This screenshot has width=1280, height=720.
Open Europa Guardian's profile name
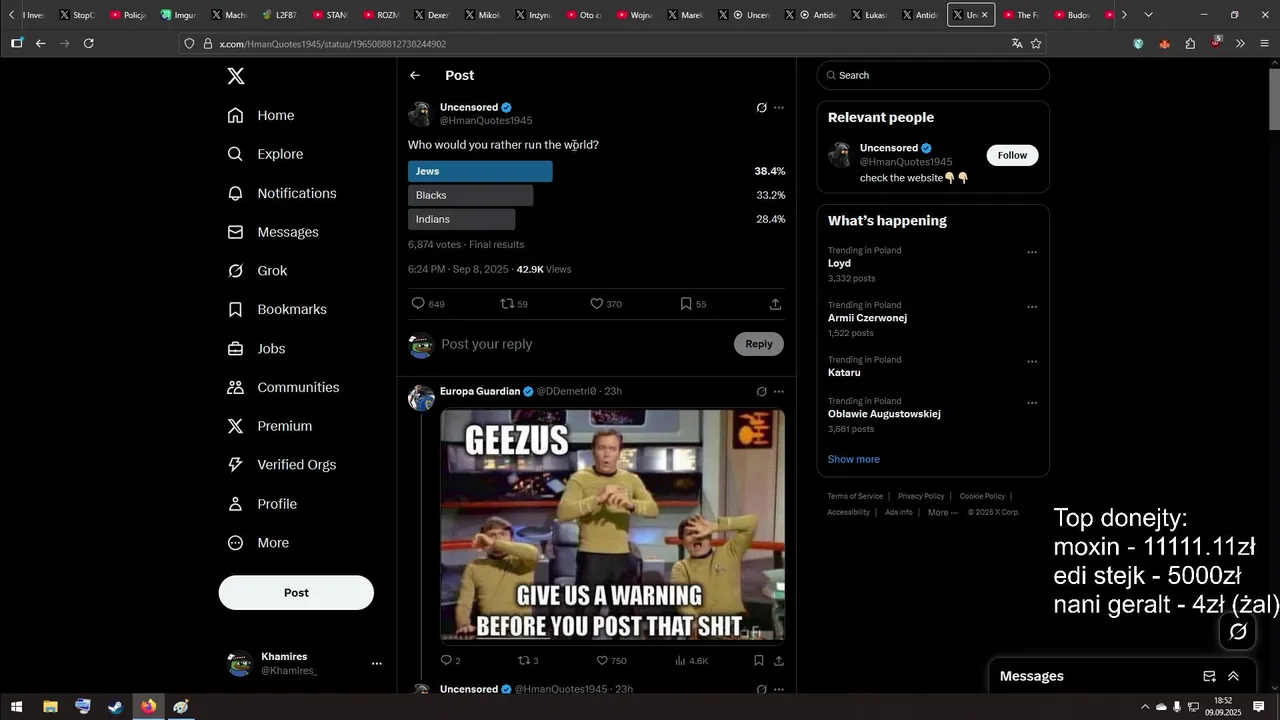point(480,391)
